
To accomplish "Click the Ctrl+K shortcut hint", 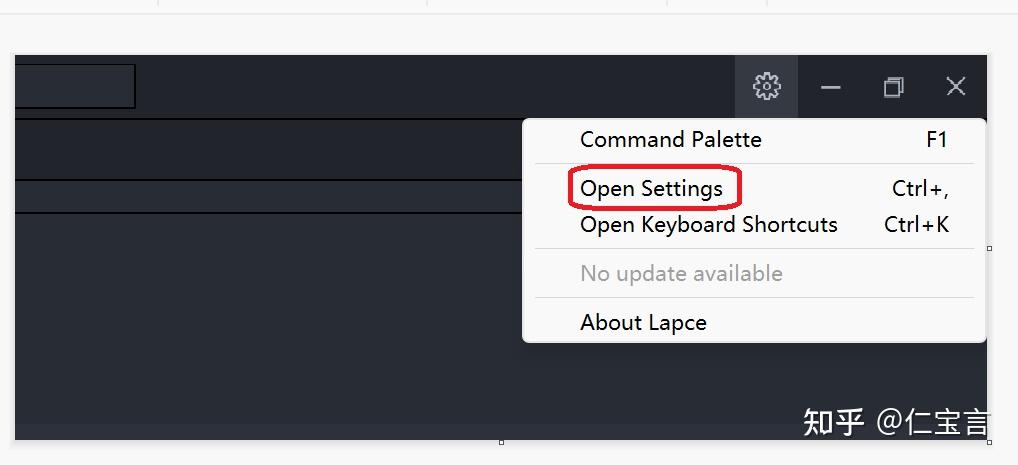I will tap(916, 225).
